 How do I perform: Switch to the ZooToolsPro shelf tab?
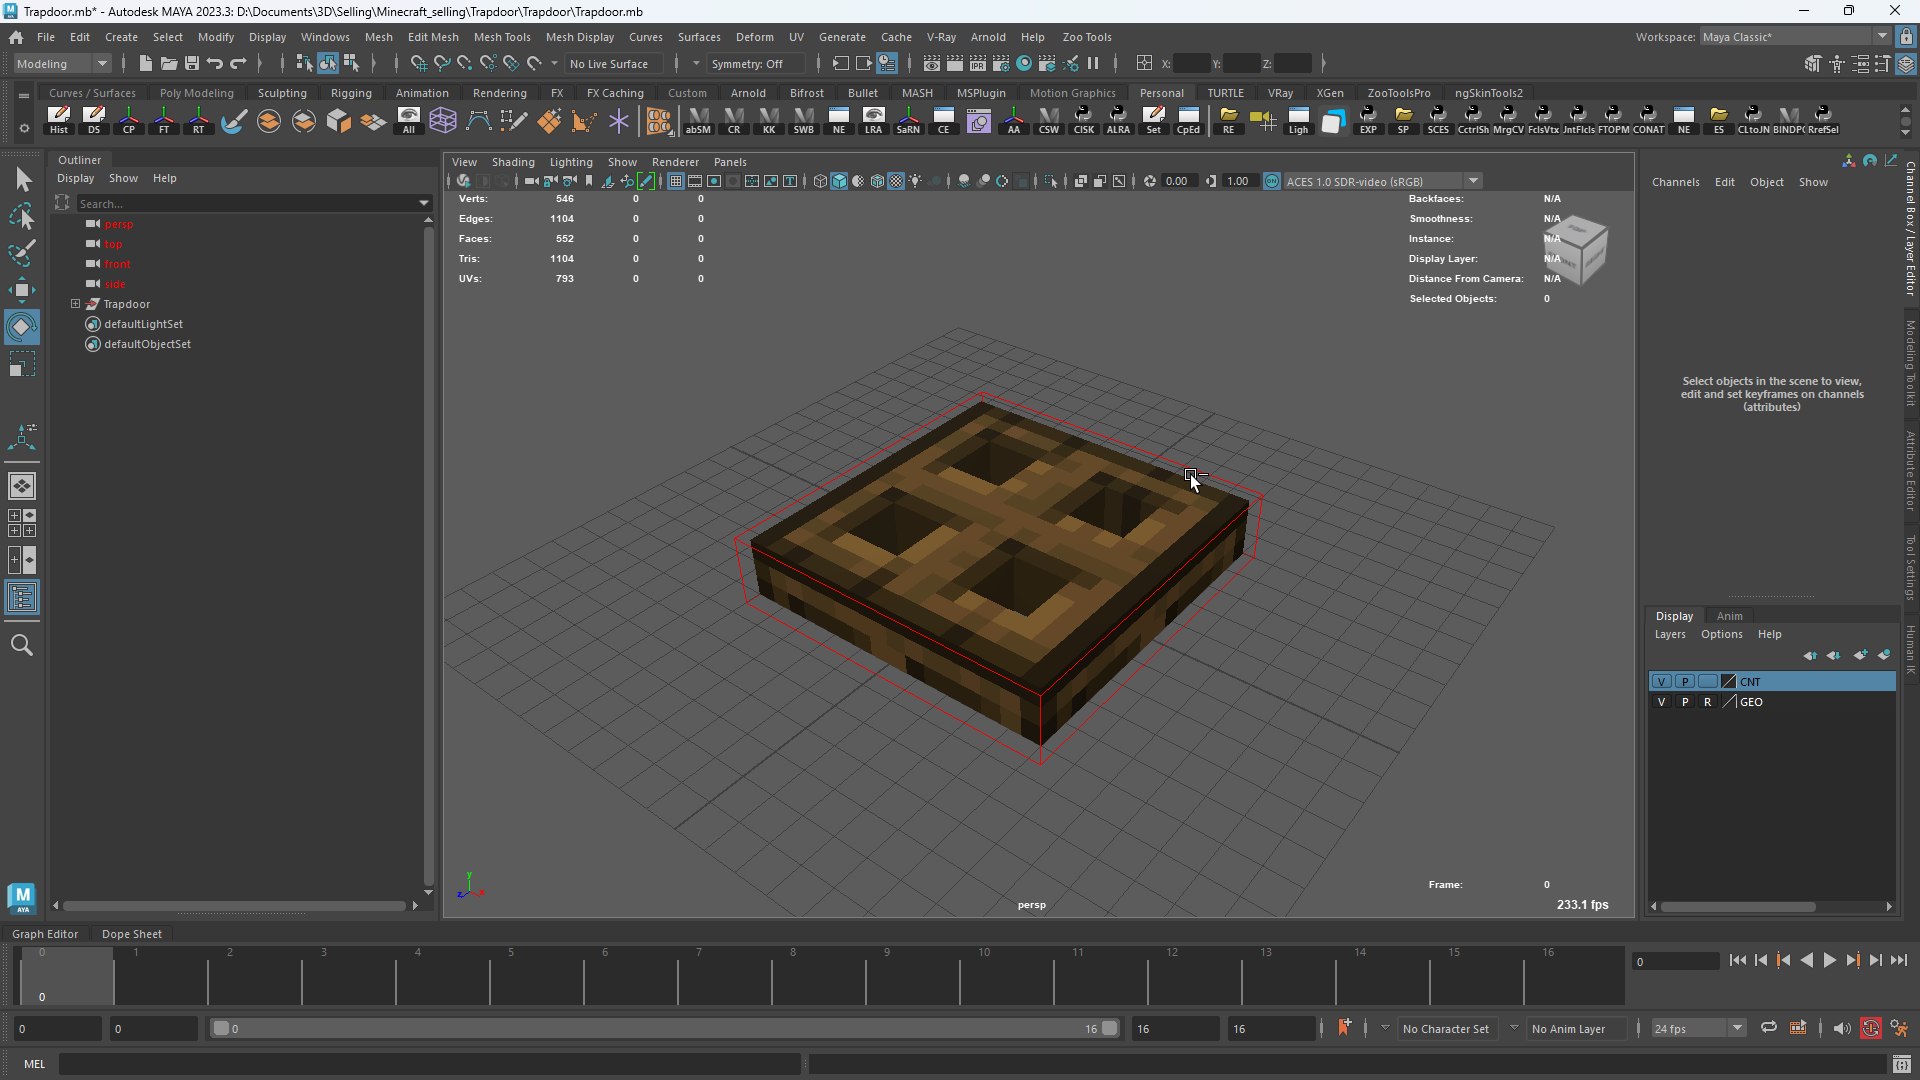[1398, 93]
